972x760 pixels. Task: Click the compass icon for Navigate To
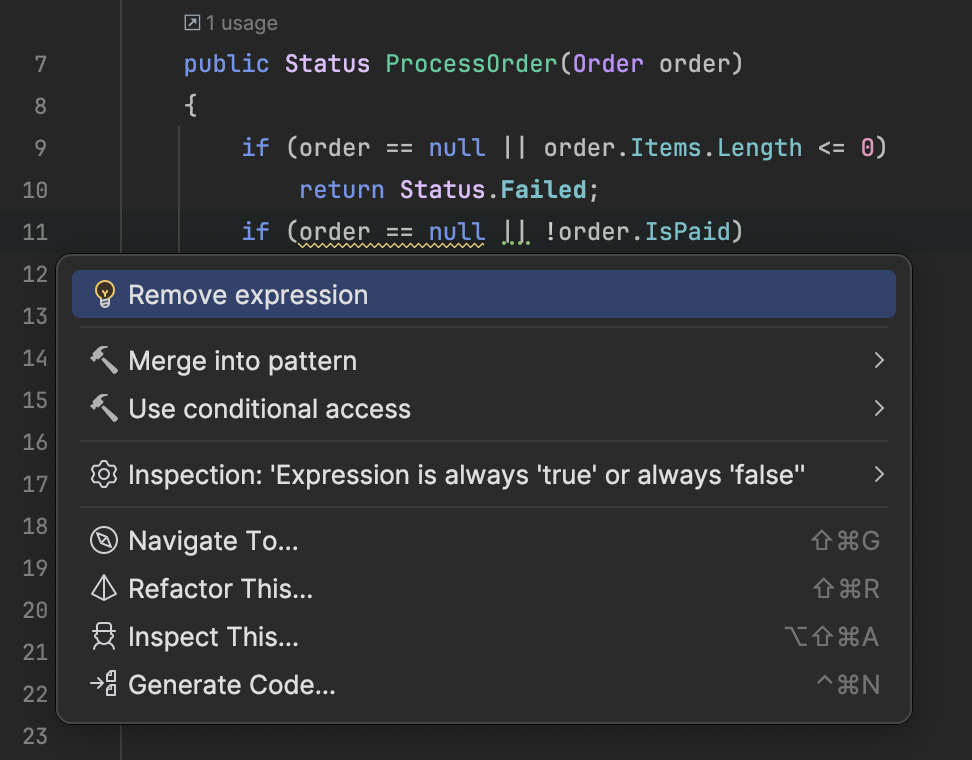(x=104, y=541)
